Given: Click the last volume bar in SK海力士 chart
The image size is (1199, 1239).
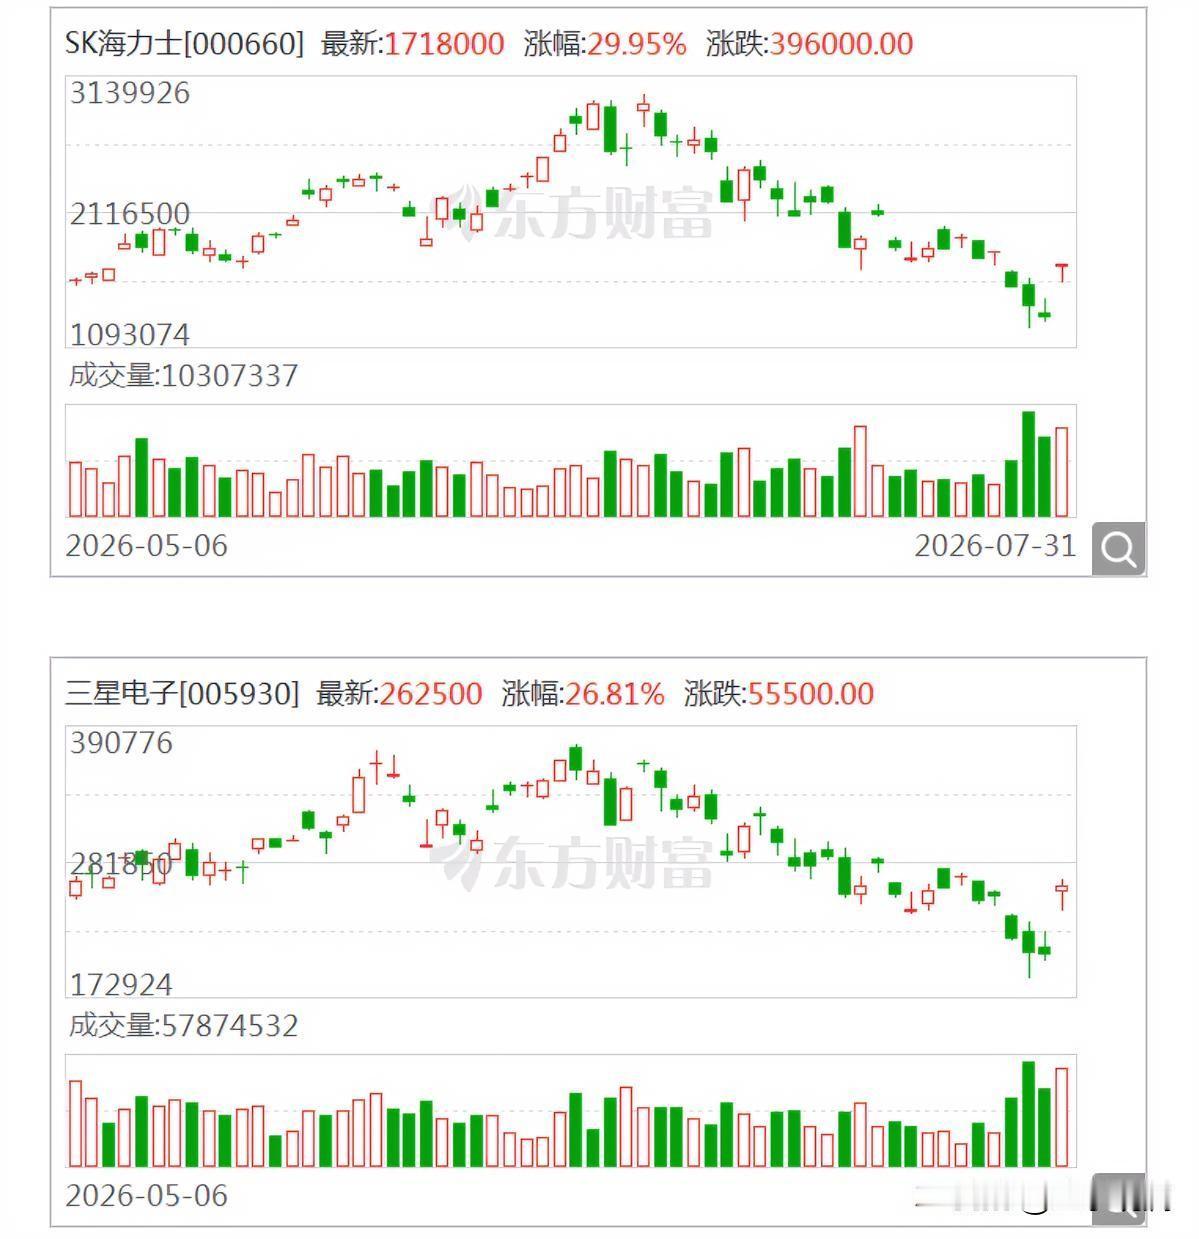Looking at the screenshot, I should (x=1062, y=472).
